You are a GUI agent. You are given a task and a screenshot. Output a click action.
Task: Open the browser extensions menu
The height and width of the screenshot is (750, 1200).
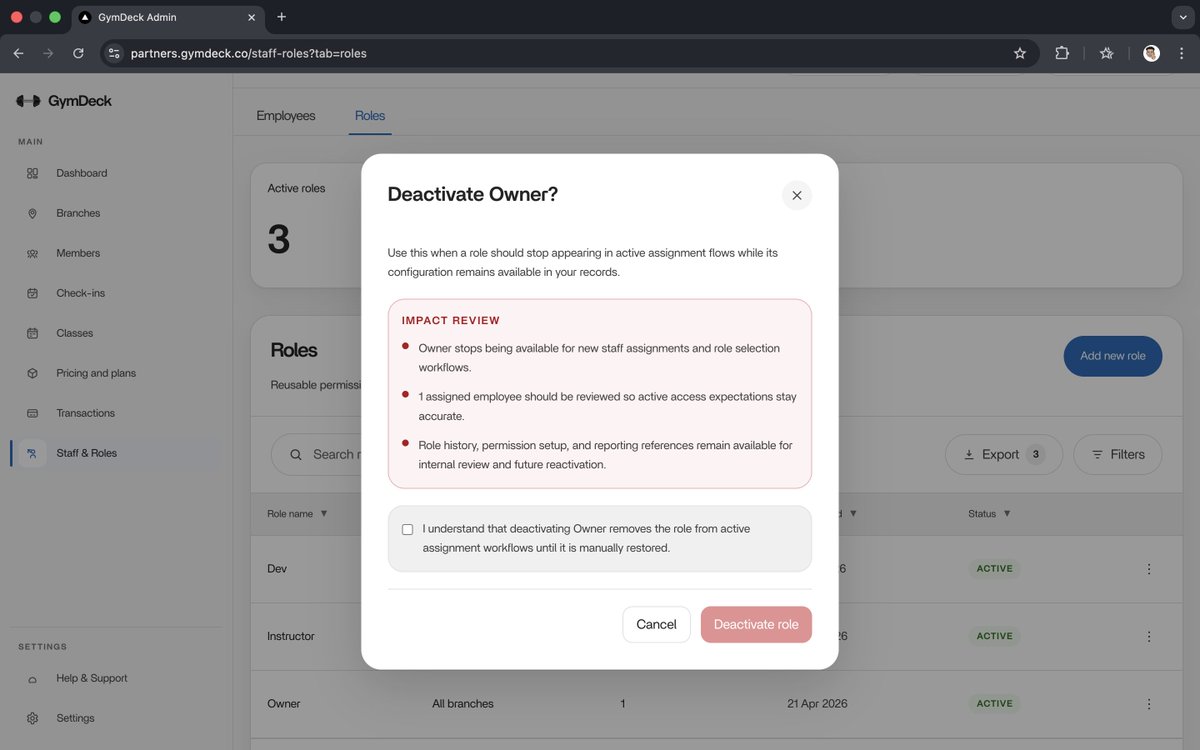click(x=1062, y=53)
